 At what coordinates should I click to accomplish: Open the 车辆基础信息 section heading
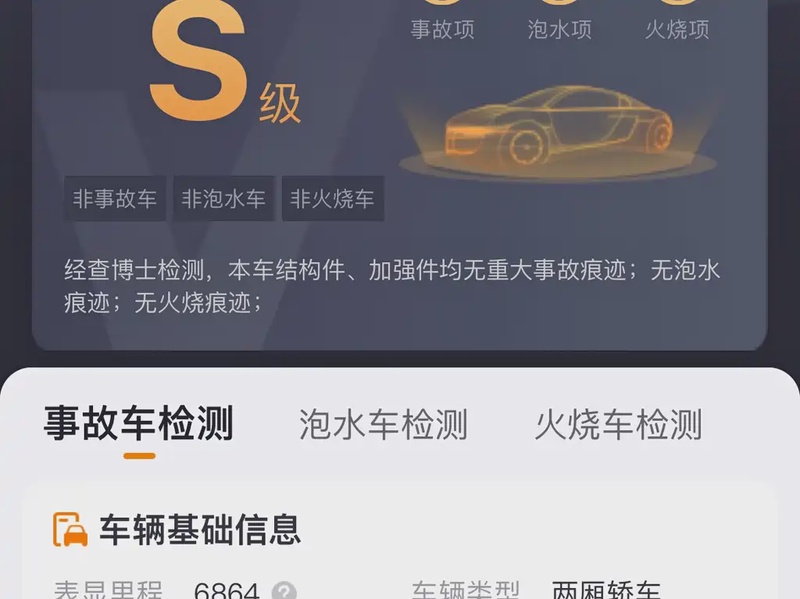[x=199, y=530]
